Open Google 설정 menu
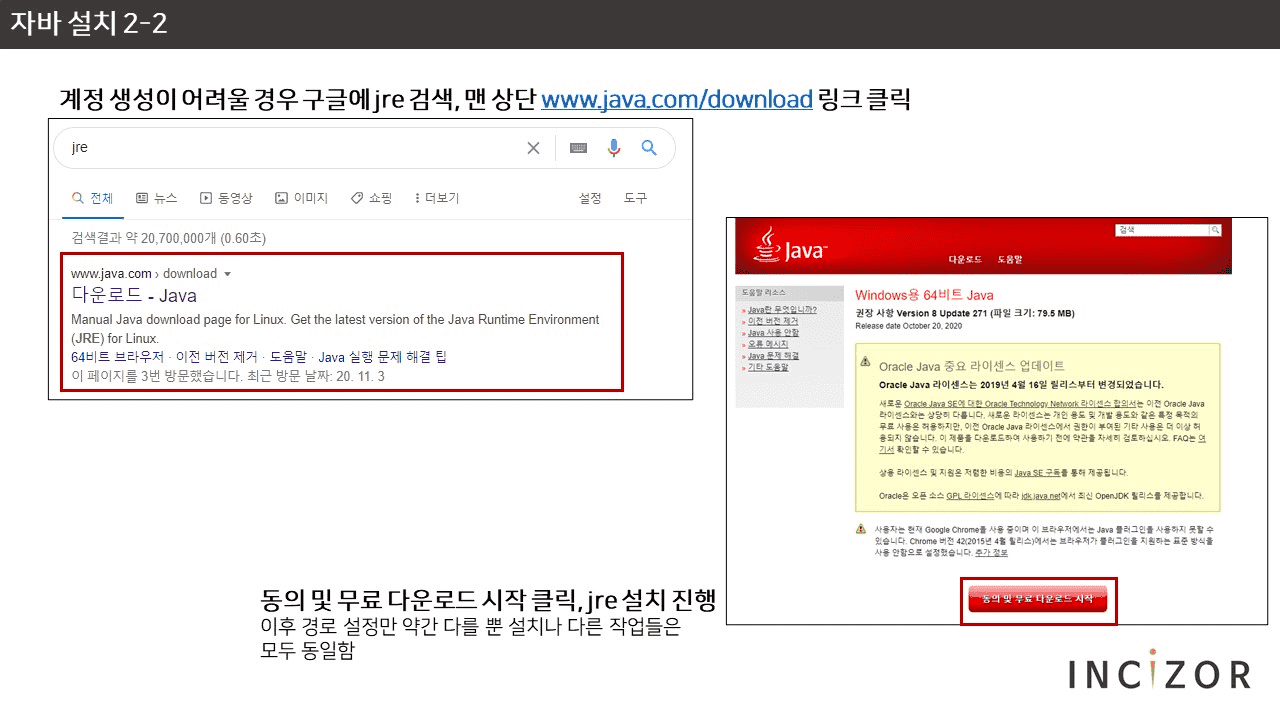 click(590, 198)
